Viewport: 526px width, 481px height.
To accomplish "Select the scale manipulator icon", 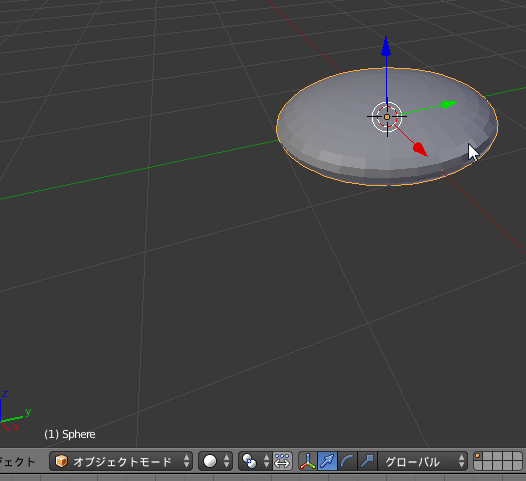I will click(x=367, y=461).
